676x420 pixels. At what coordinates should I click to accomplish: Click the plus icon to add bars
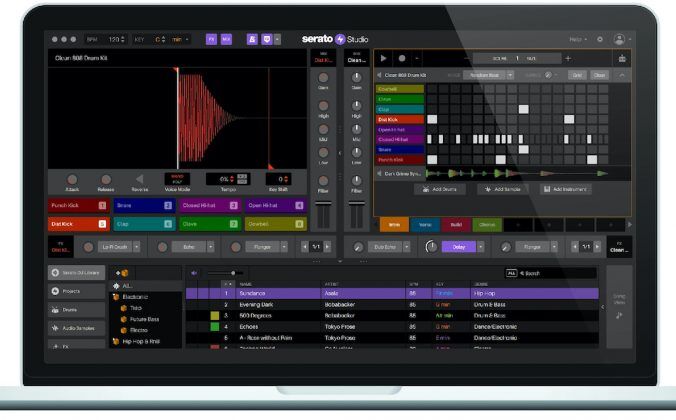[x=568, y=58]
